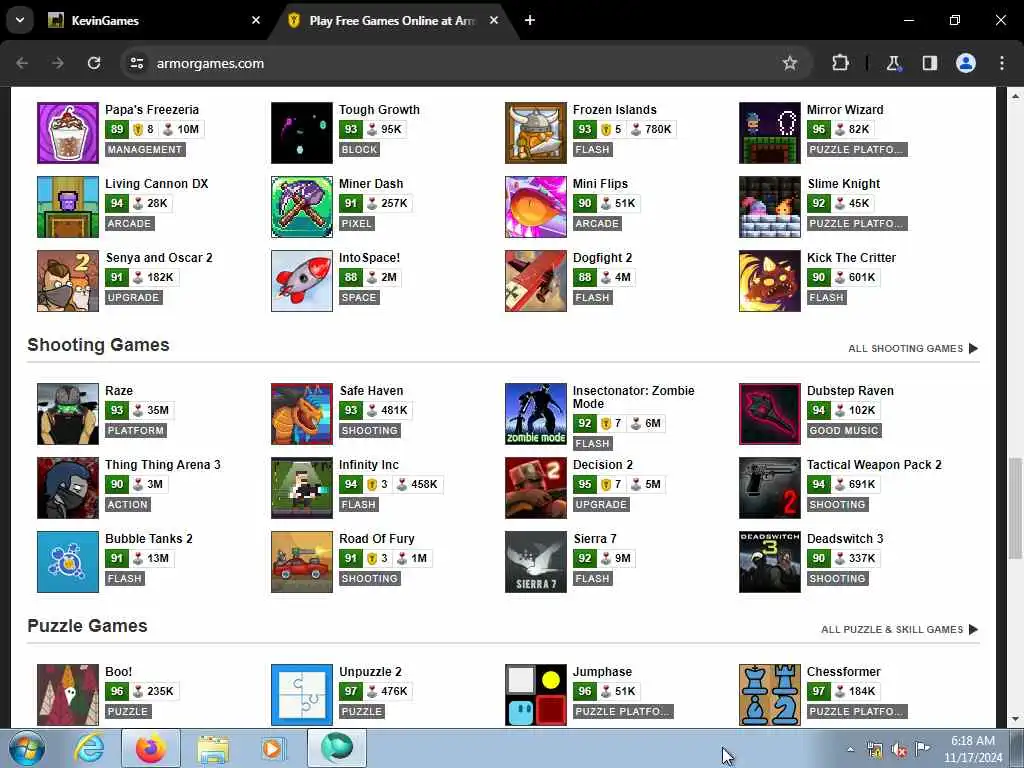Close the KevinGames tab
Screen dimensions: 1024x768
coord(256,20)
